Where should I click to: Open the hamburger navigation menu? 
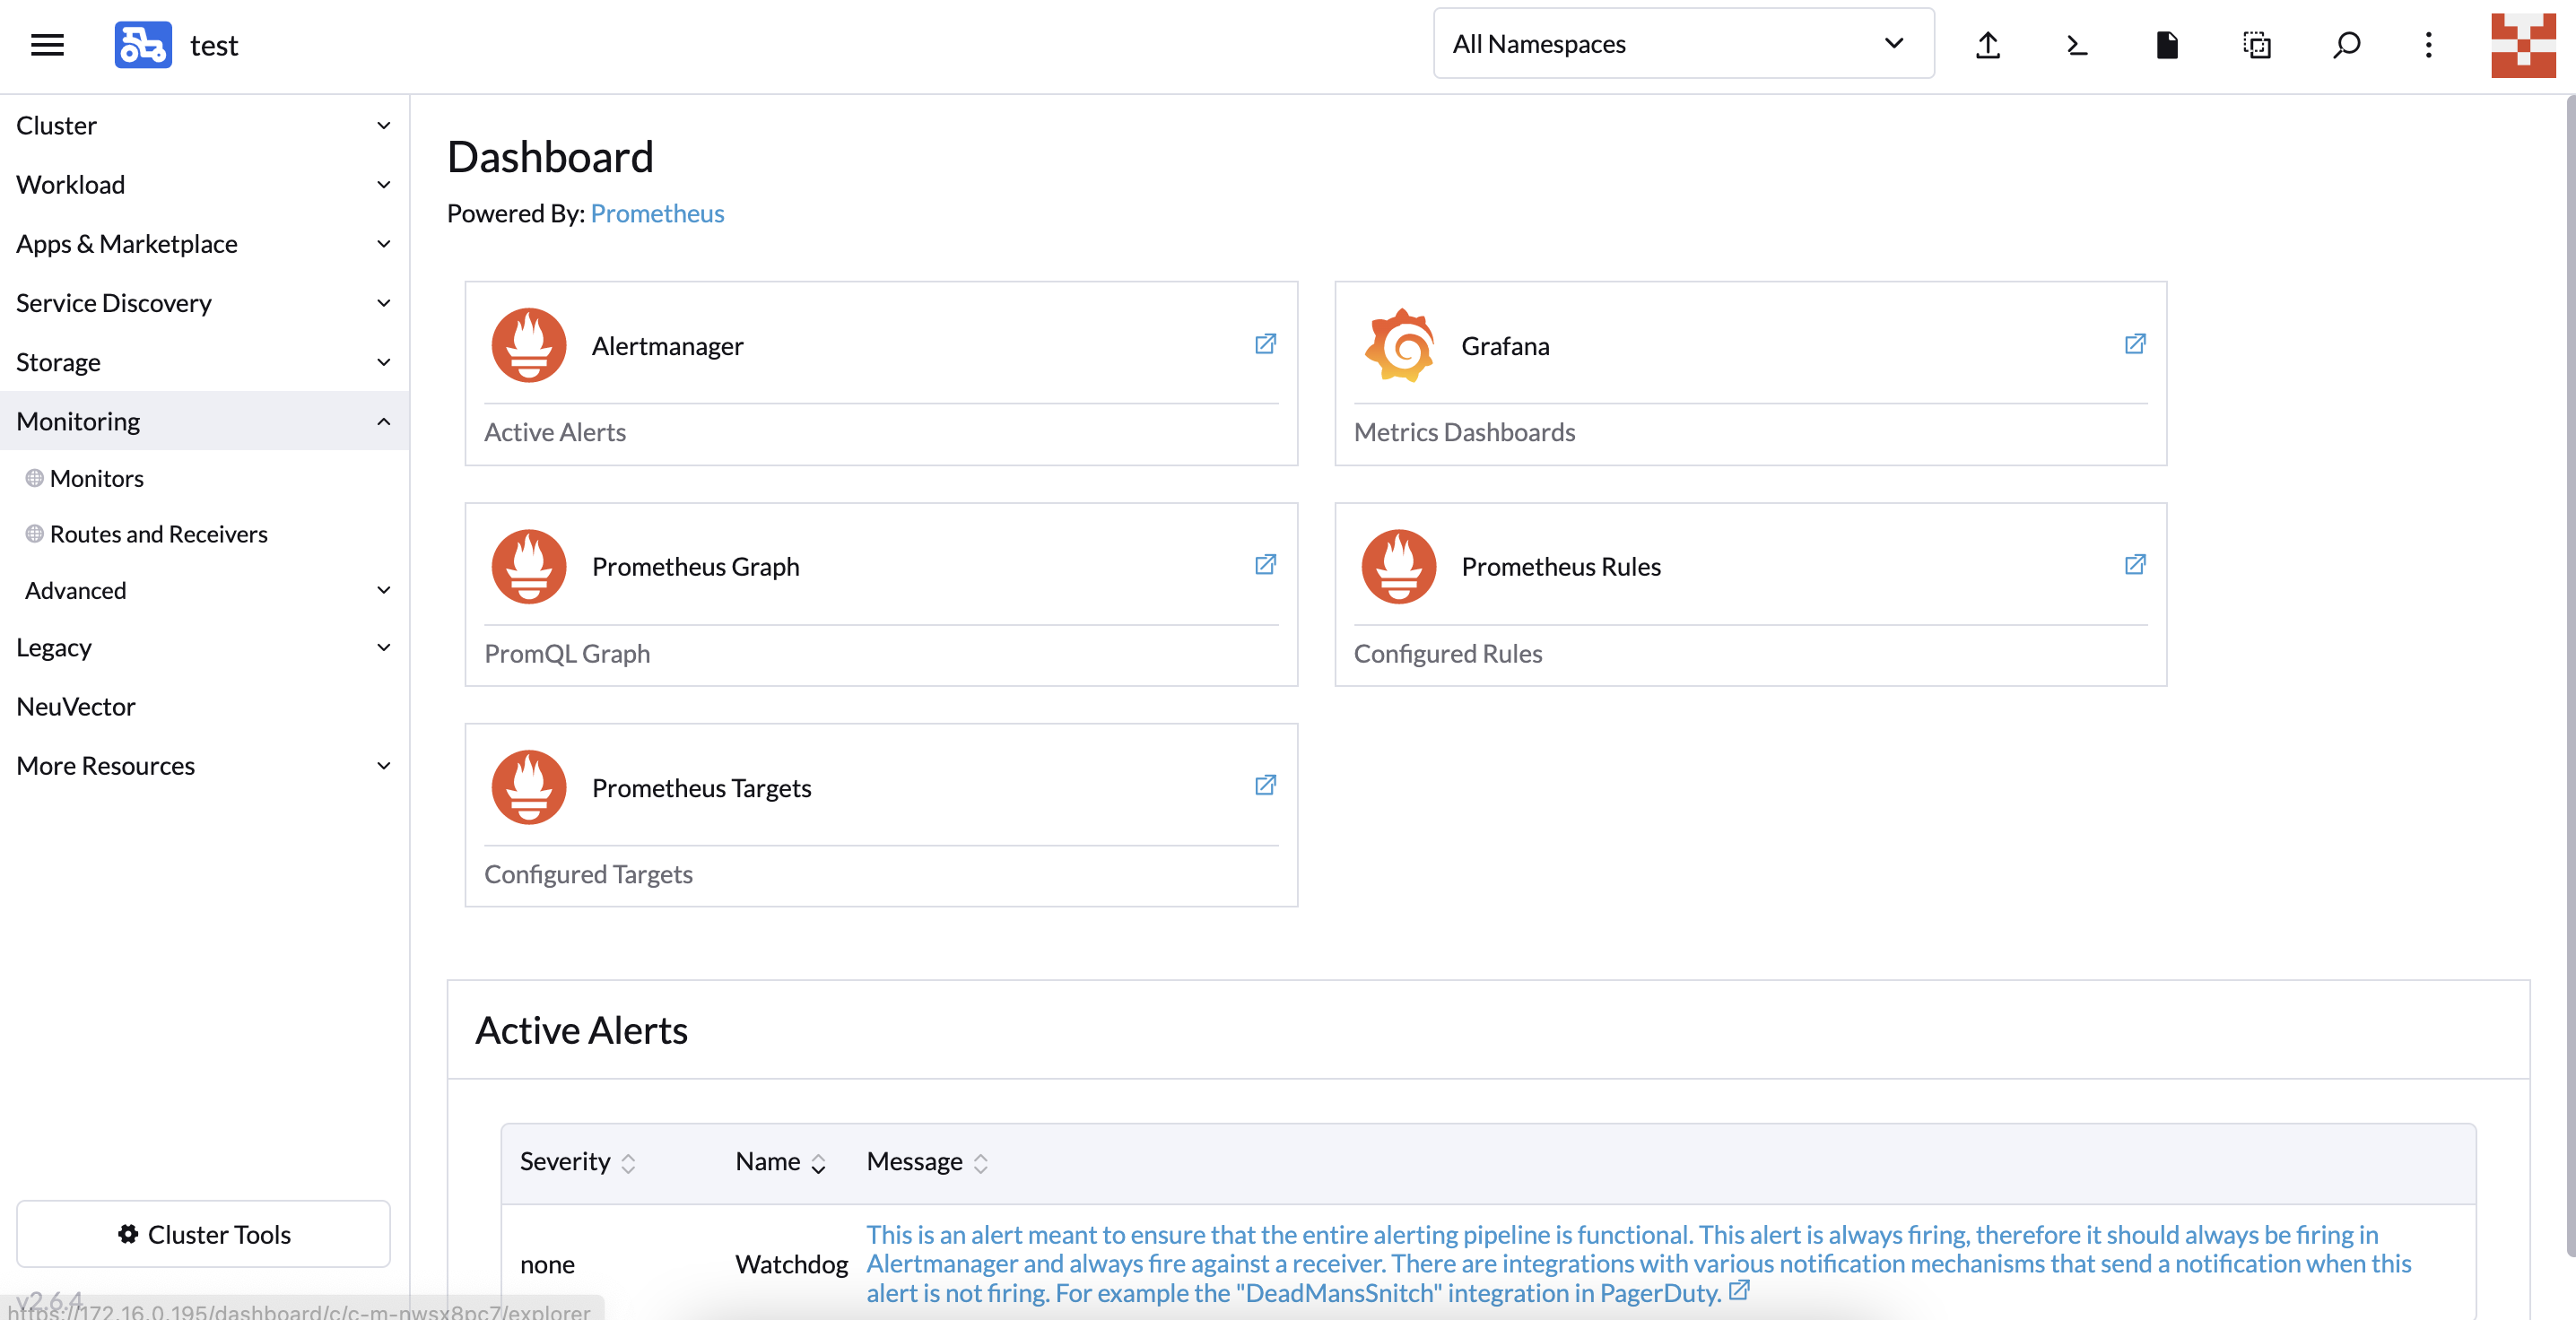point(47,45)
